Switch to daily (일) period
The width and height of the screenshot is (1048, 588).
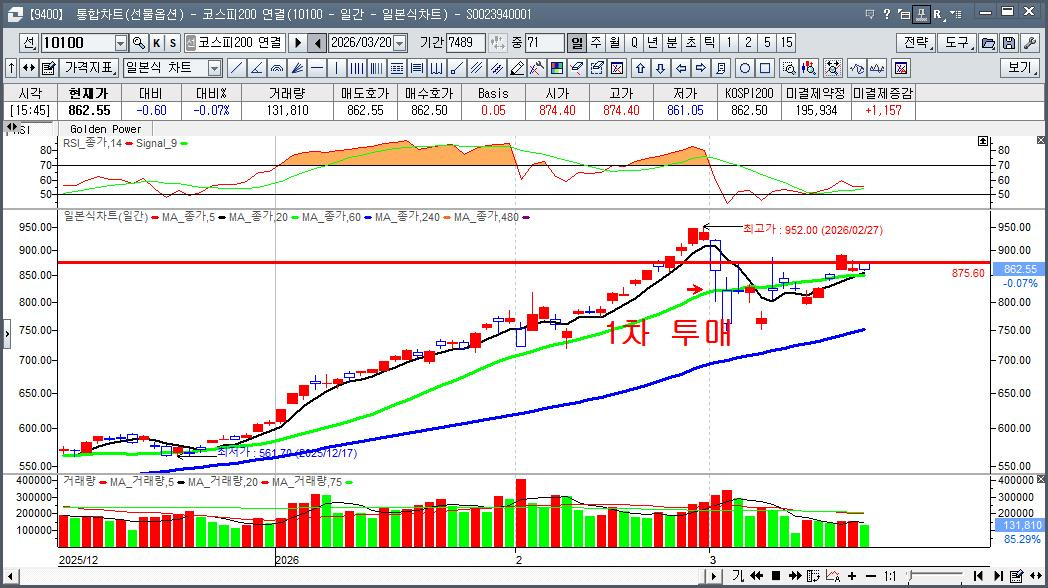click(577, 43)
